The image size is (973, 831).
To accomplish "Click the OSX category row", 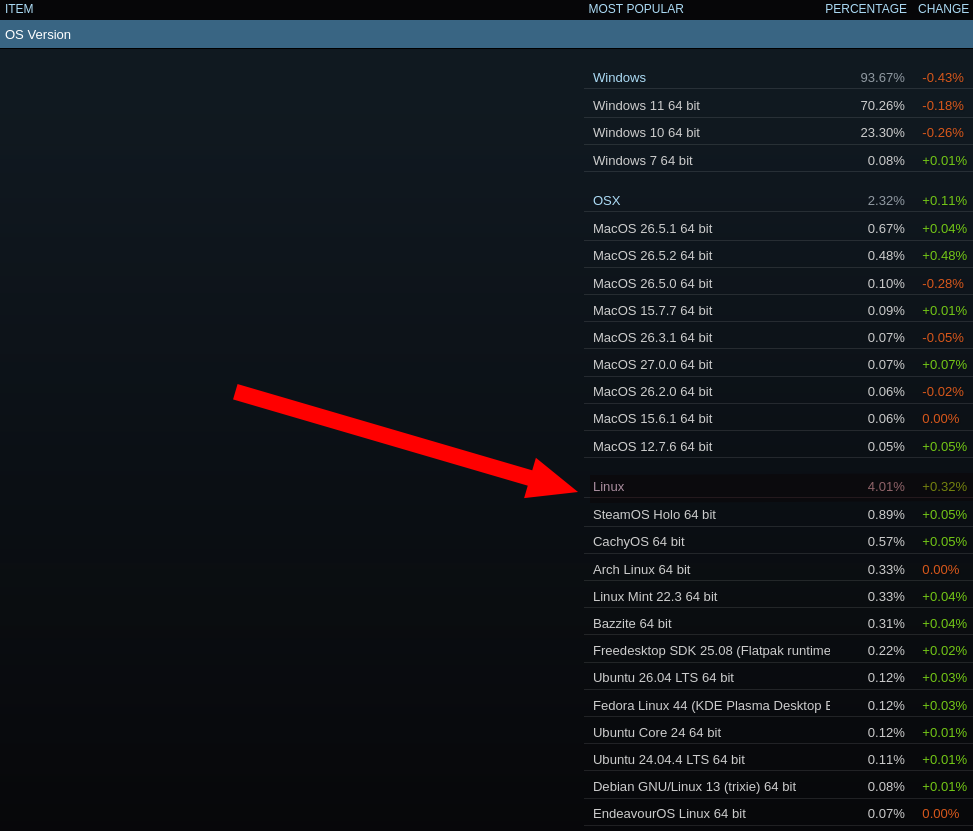I will (778, 200).
